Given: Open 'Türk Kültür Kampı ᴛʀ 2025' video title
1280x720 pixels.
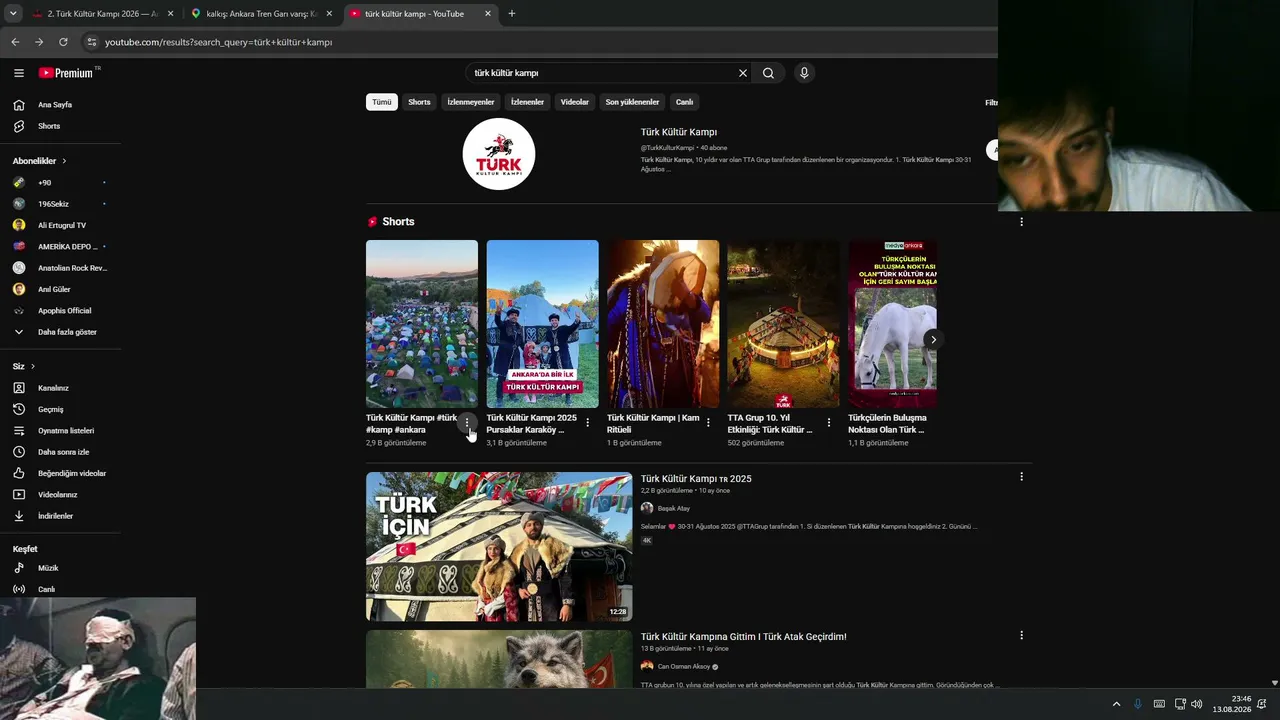Looking at the screenshot, I should click(x=696, y=479).
